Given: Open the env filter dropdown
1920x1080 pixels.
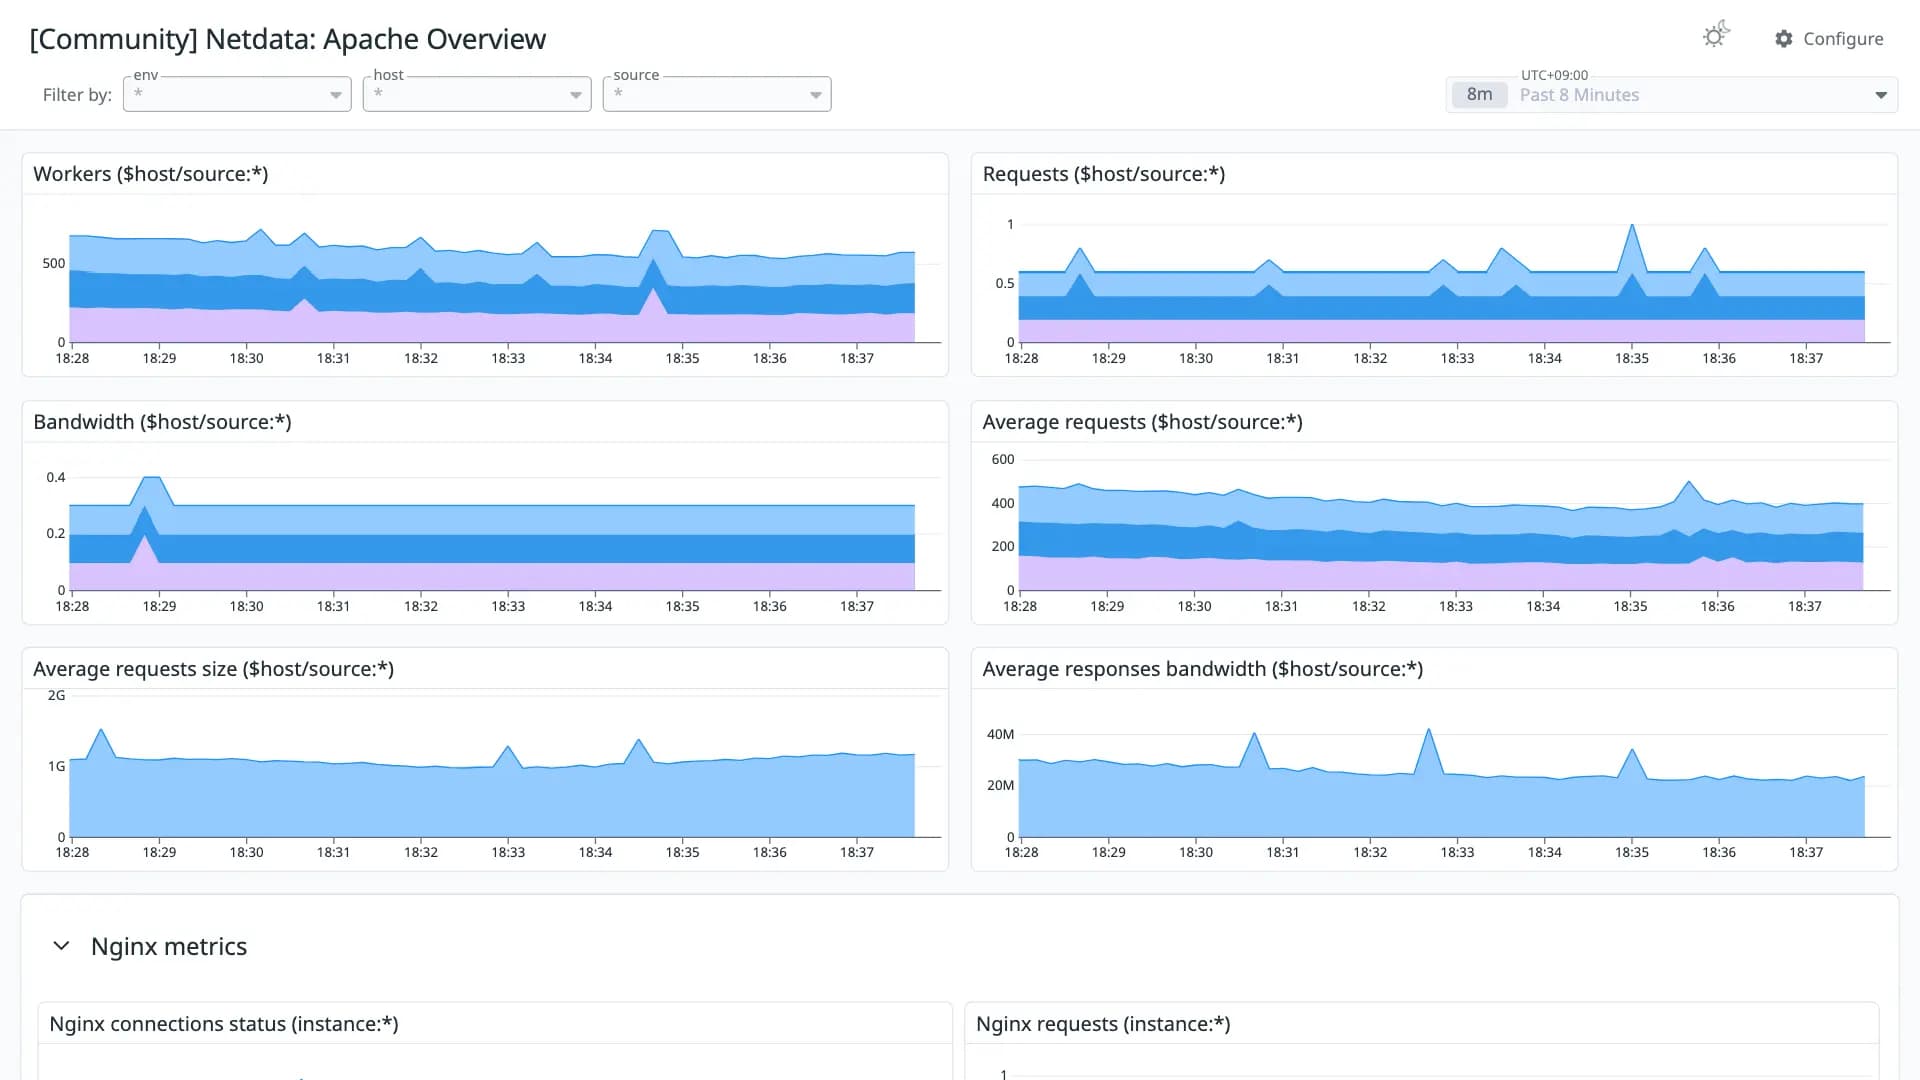Looking at the screenshot, I should [x=237, y=94].
